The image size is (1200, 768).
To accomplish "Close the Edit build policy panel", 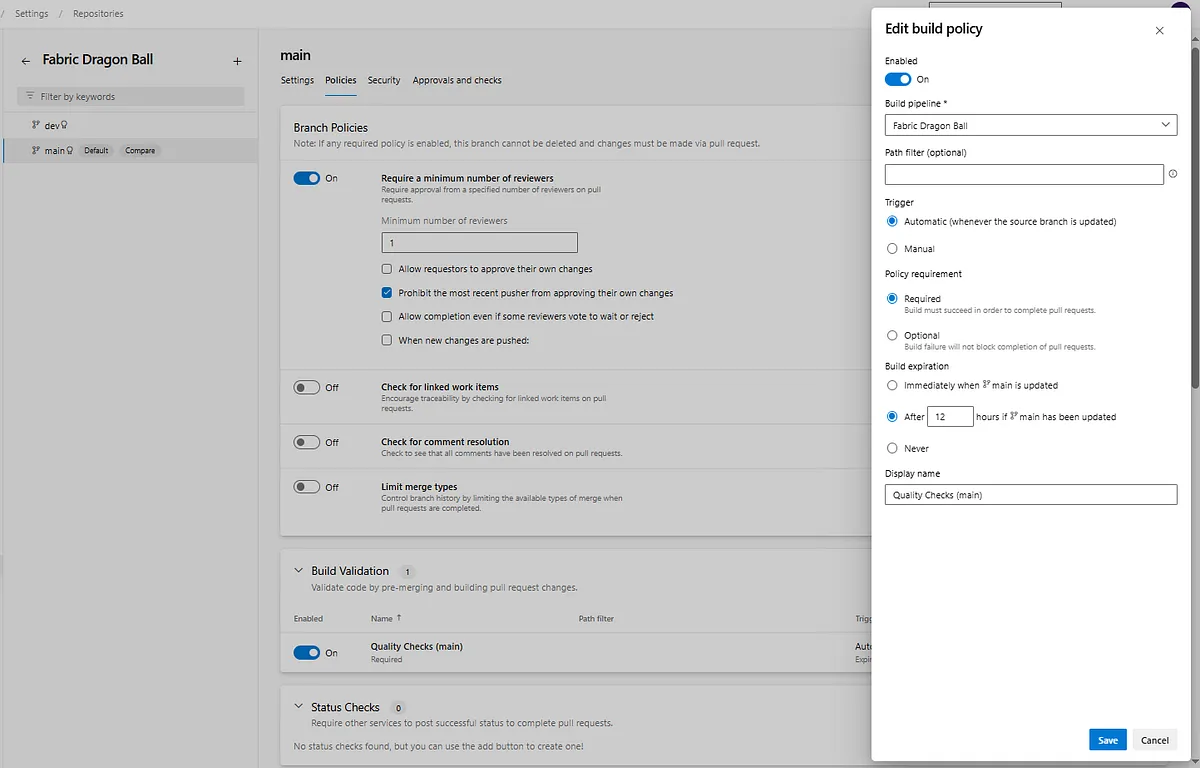I will [x=1159, y=30].
